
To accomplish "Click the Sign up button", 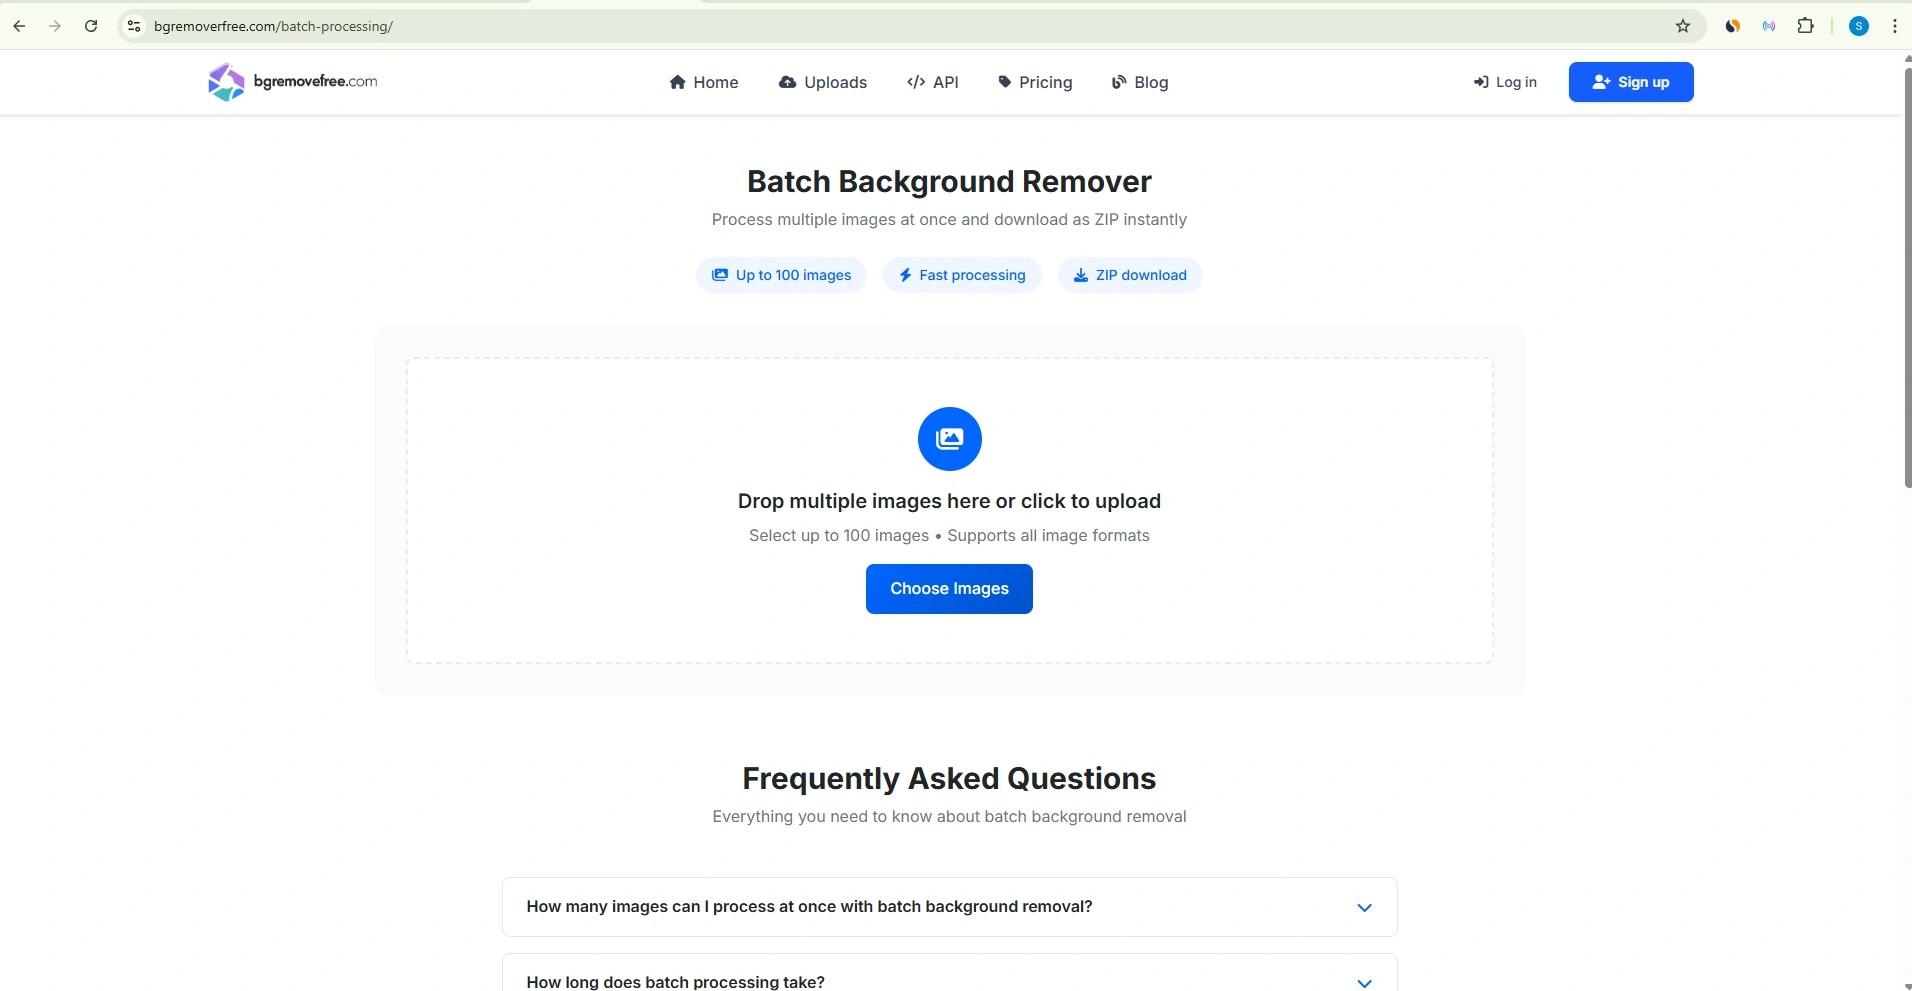I will 1630,82.
